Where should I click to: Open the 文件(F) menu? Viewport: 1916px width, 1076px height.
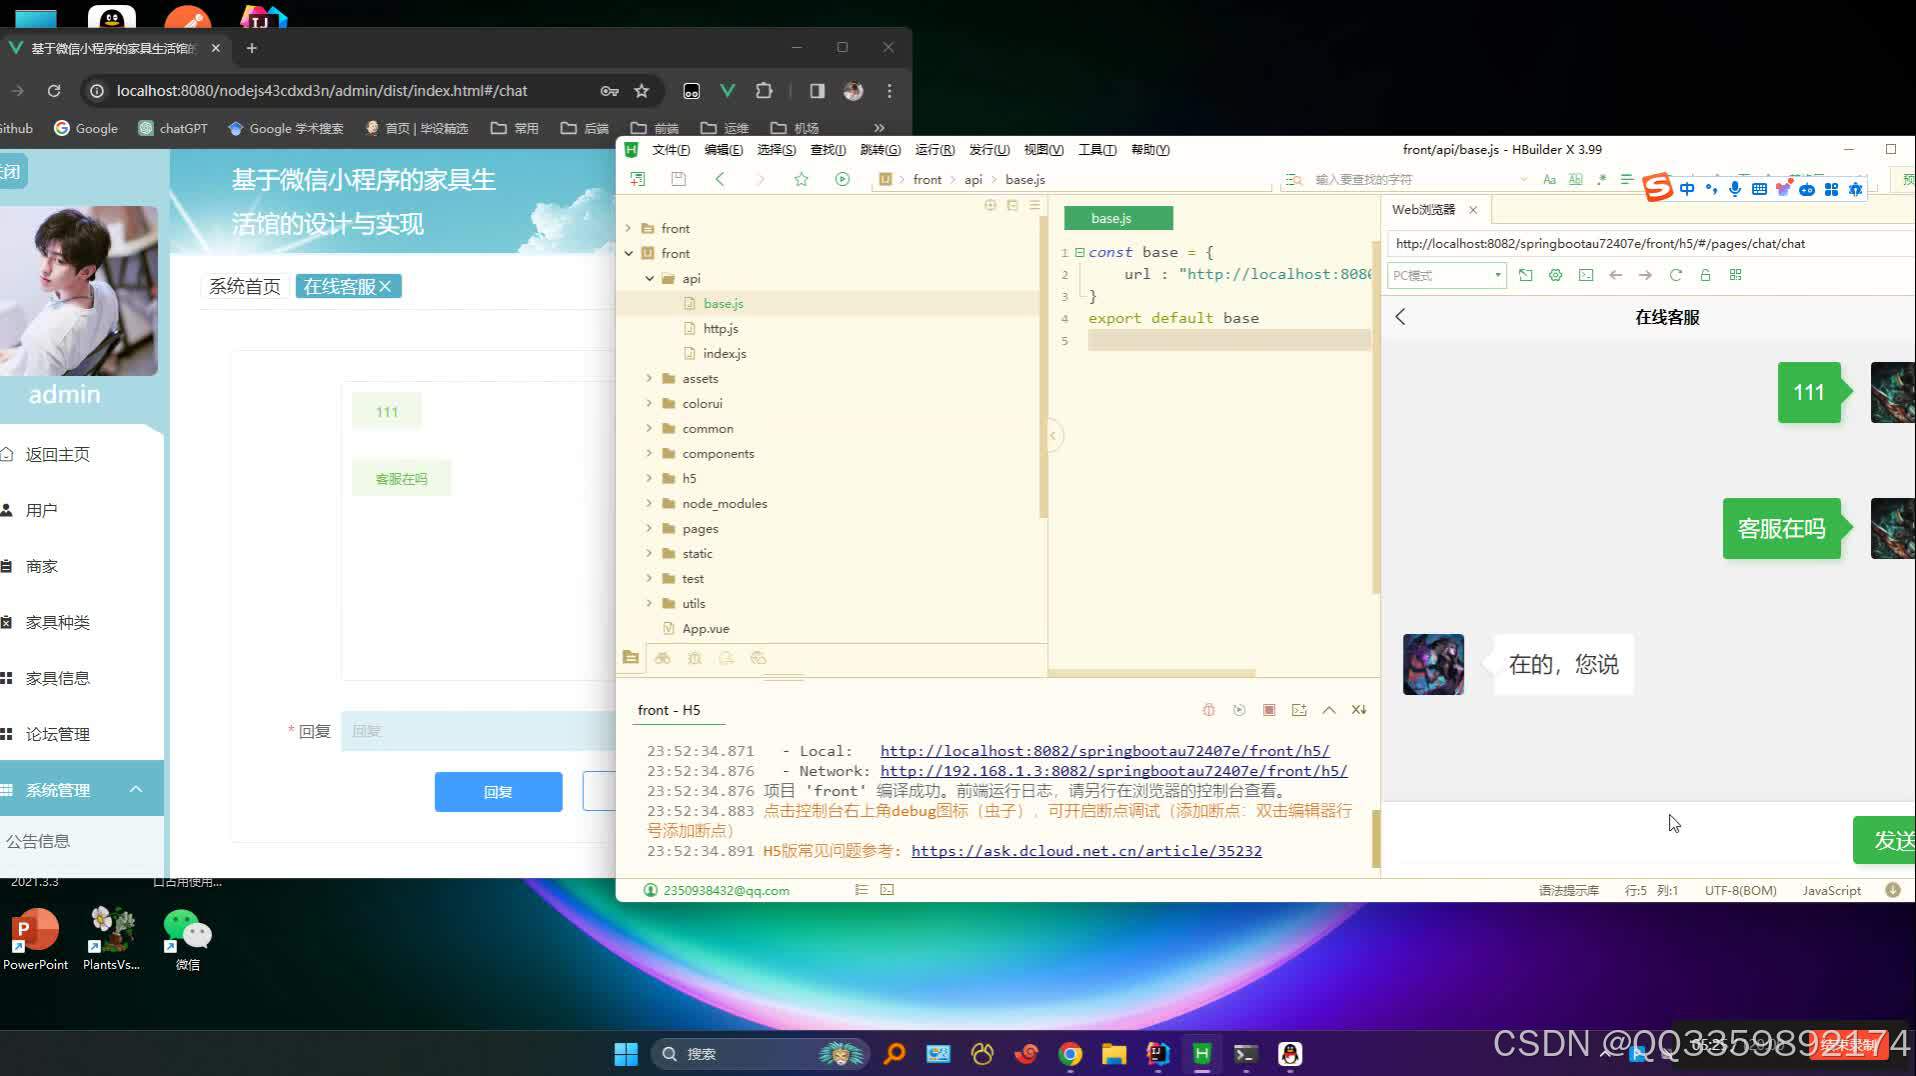670,150
